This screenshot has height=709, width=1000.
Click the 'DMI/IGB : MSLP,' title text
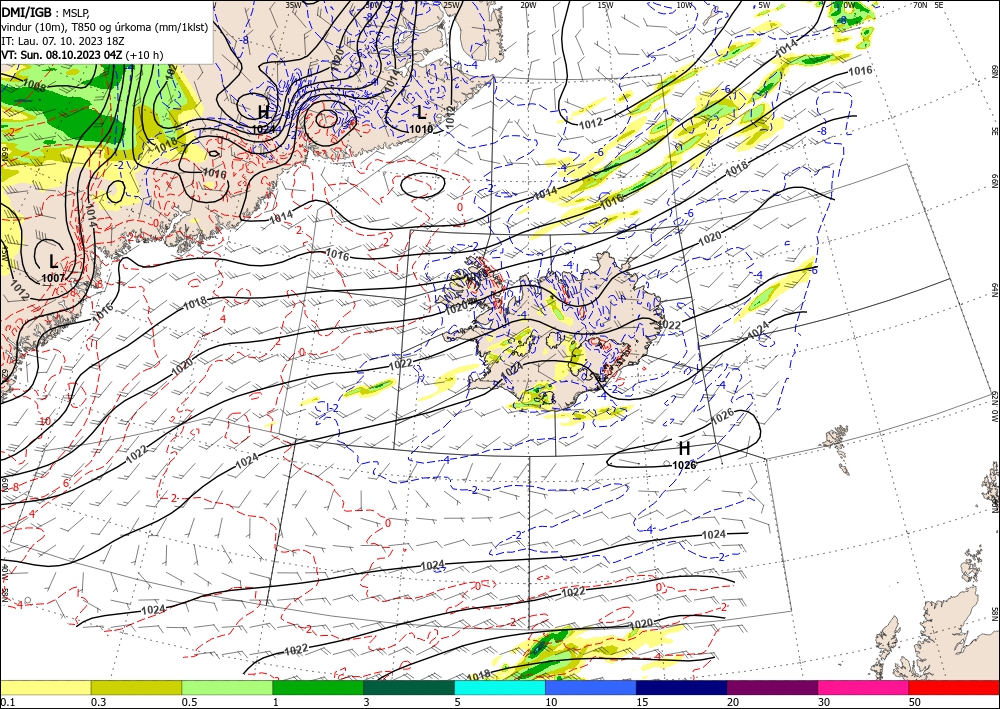click(44, 12)
